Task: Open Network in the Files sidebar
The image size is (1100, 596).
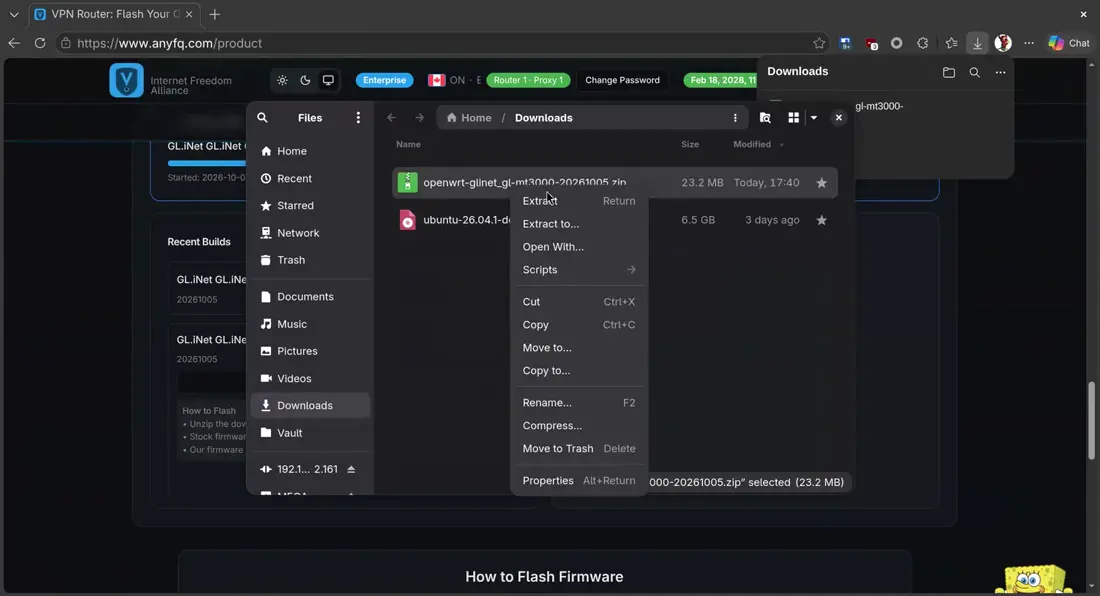Action: [x=310, y=233]
